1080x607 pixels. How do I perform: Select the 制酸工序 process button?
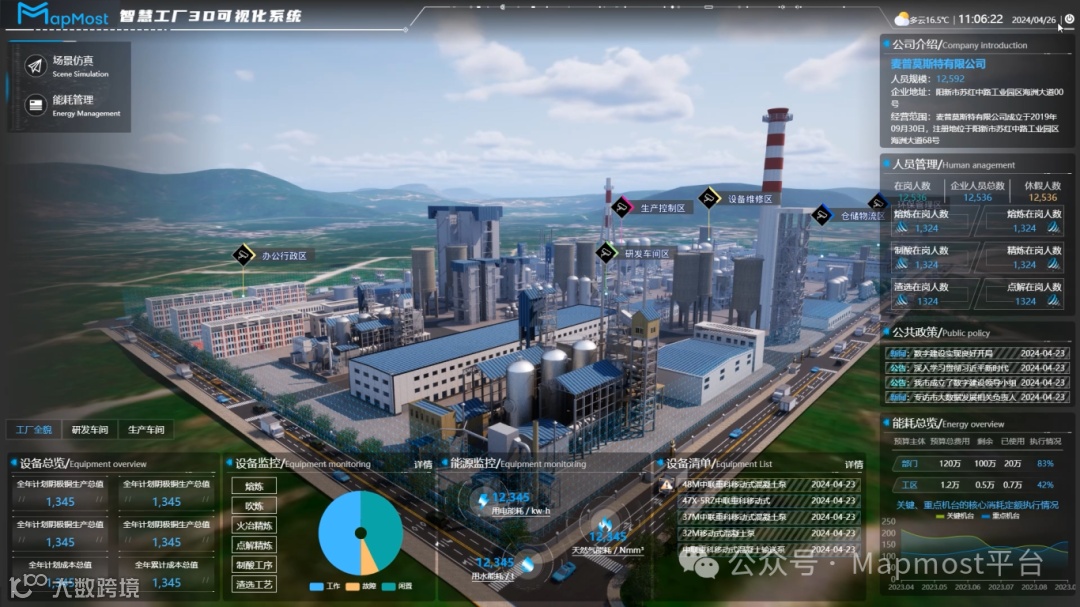pyautogui.click(x=254, y=565)
